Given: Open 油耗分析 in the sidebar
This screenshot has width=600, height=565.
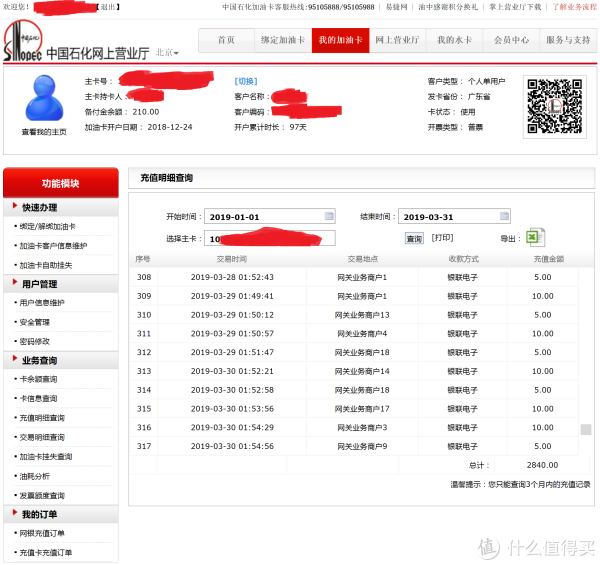Looking at the screenshot, I should click(34, 476).
